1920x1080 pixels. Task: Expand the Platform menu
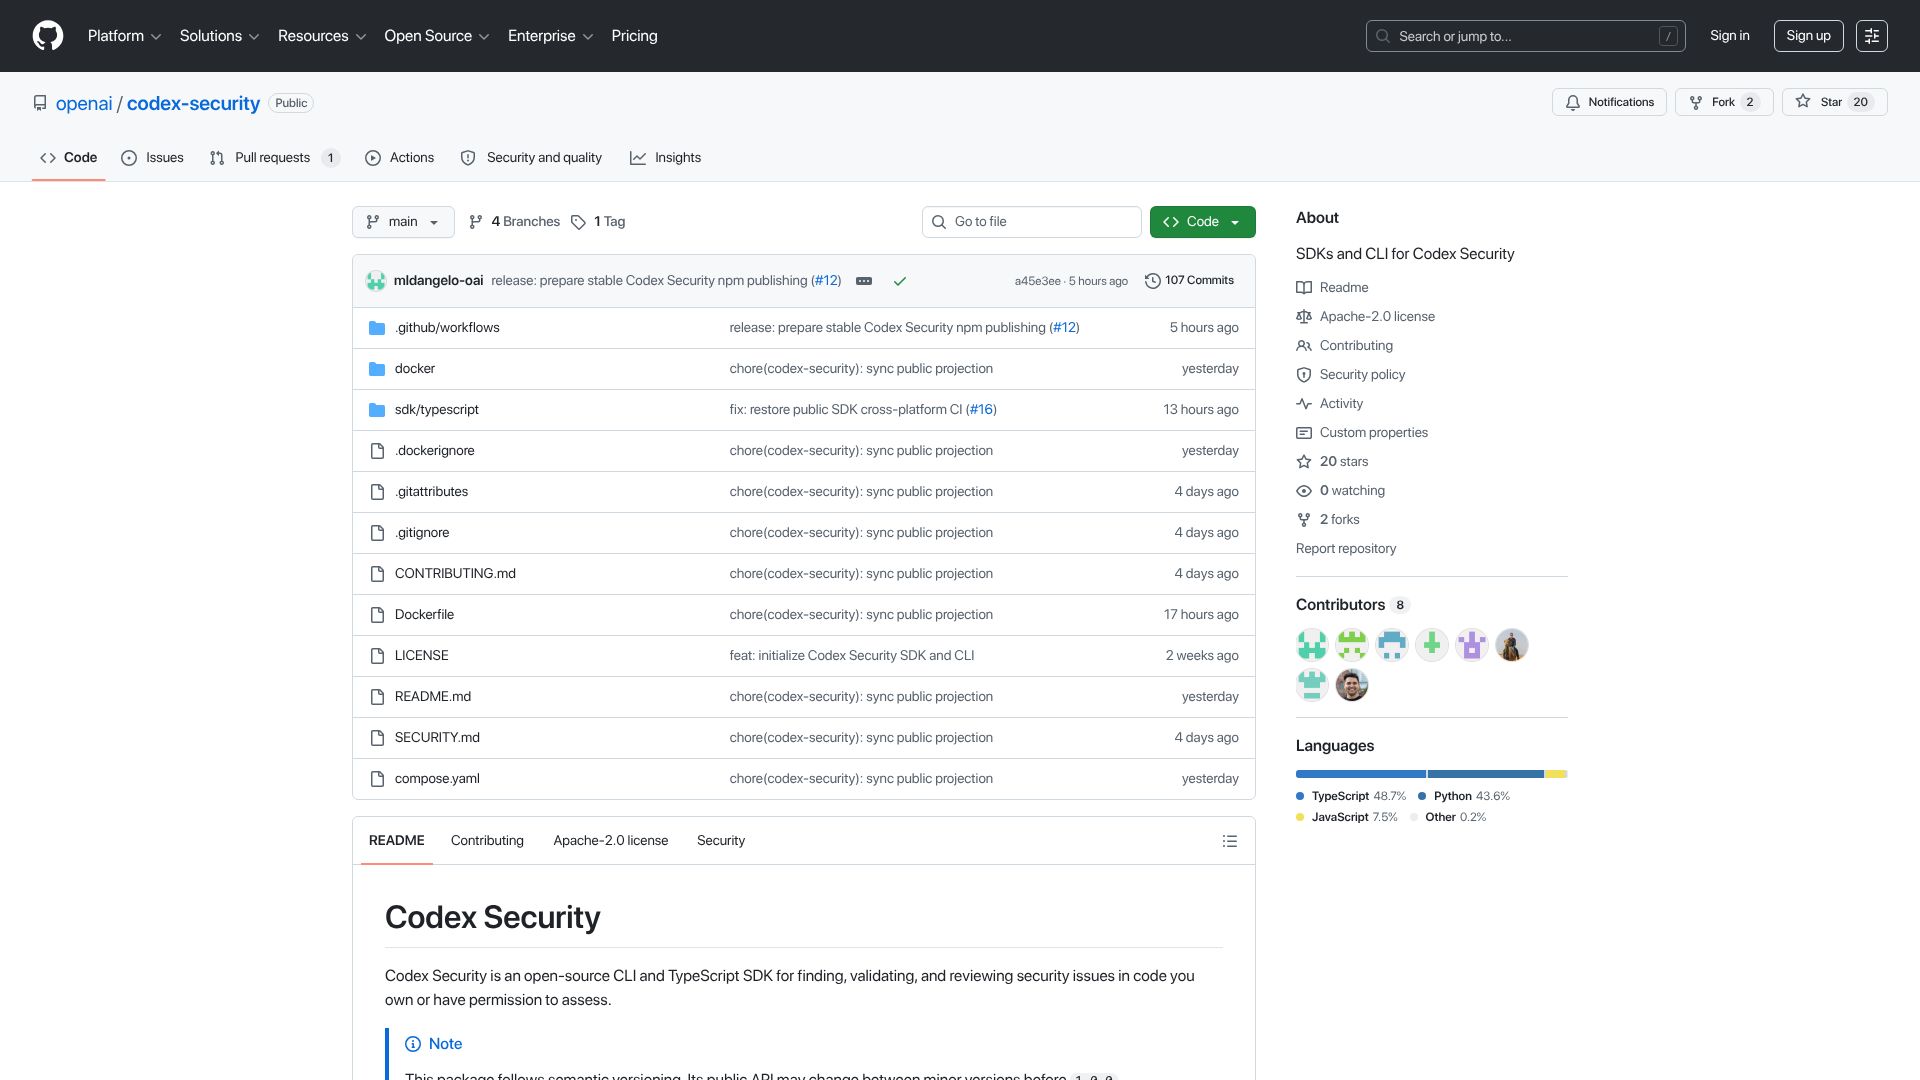pyautogui.click(x=124, y=36)
